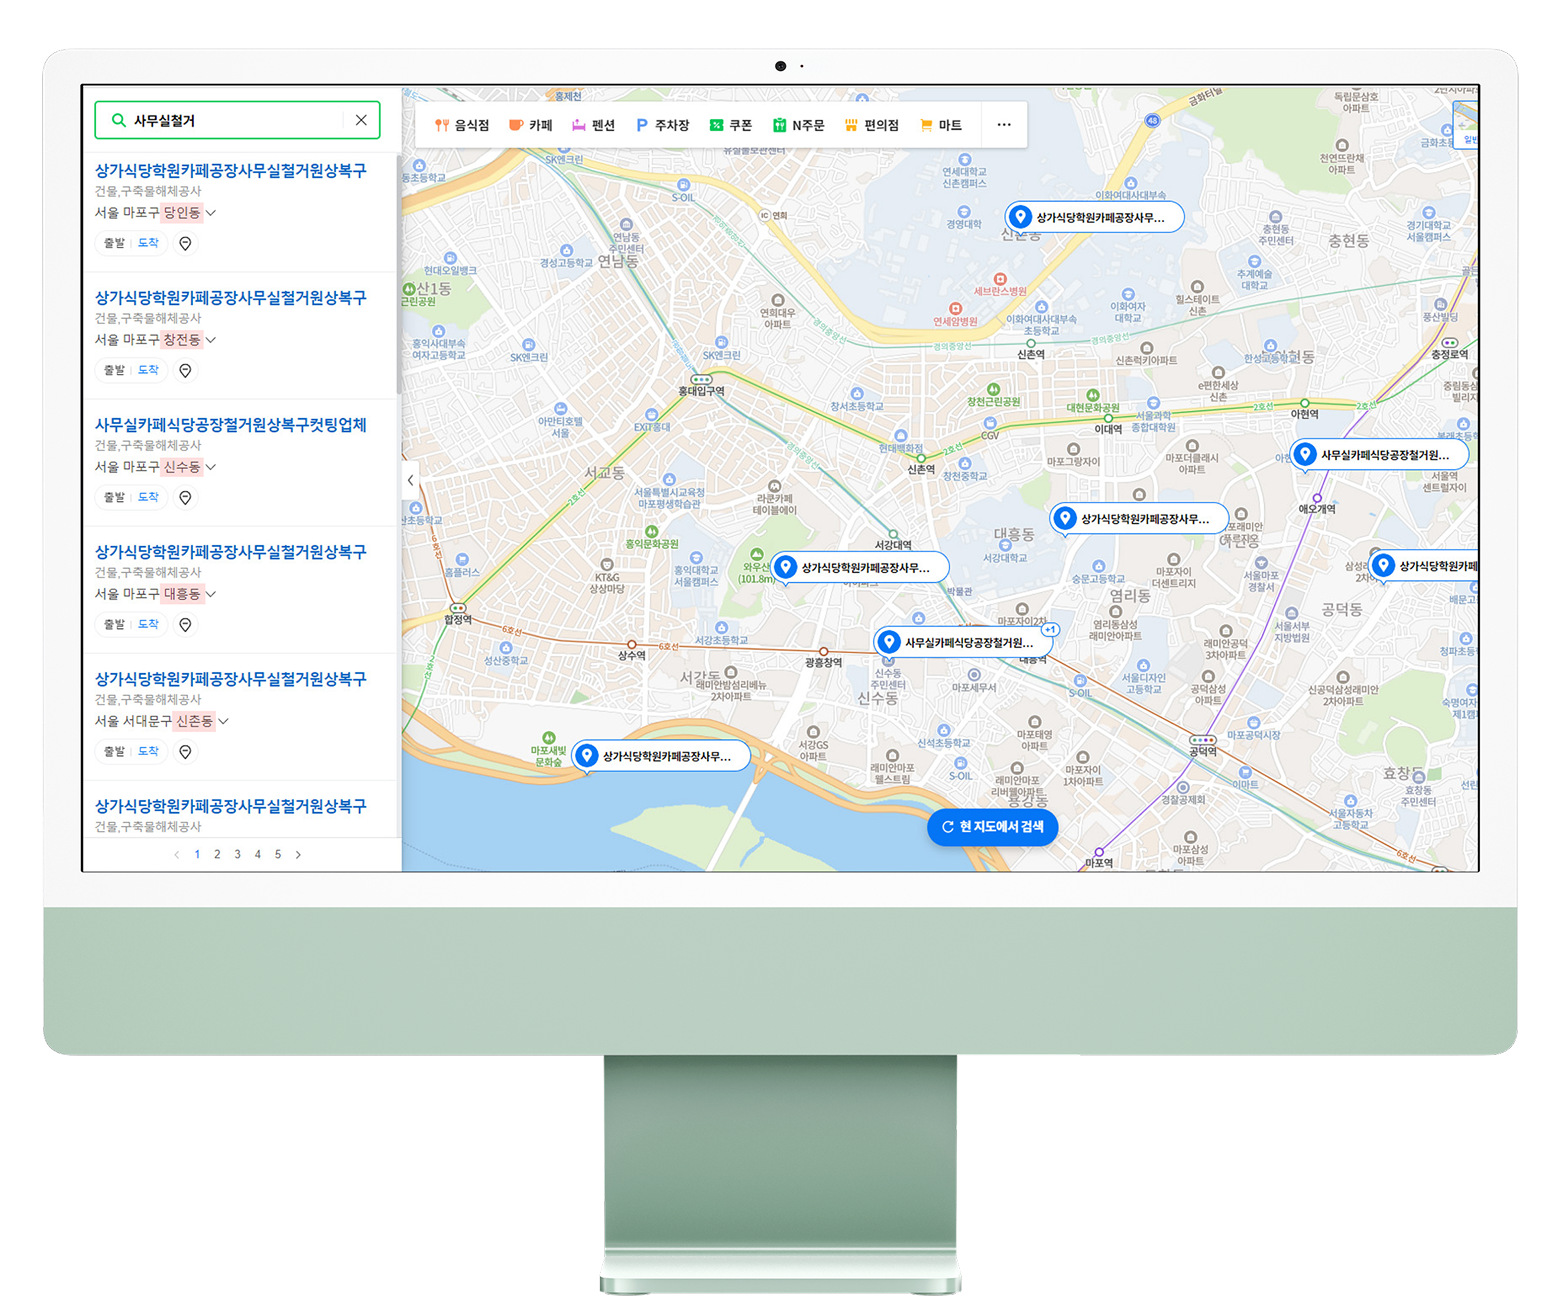Click location pin icon for 대흥동 result
The image size is (1562, 1312).
pyautogui.click(x=185, y=624)
